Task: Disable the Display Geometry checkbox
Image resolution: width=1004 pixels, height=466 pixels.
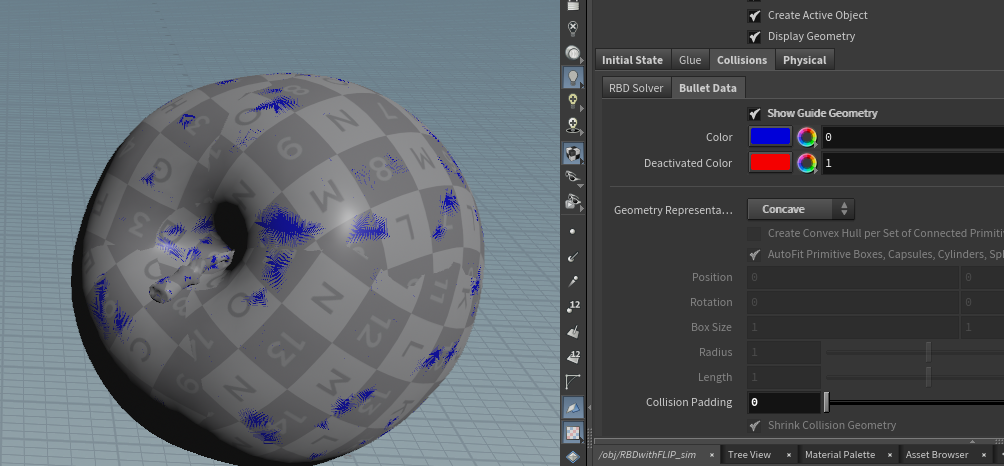Action: tap(755, 36)
